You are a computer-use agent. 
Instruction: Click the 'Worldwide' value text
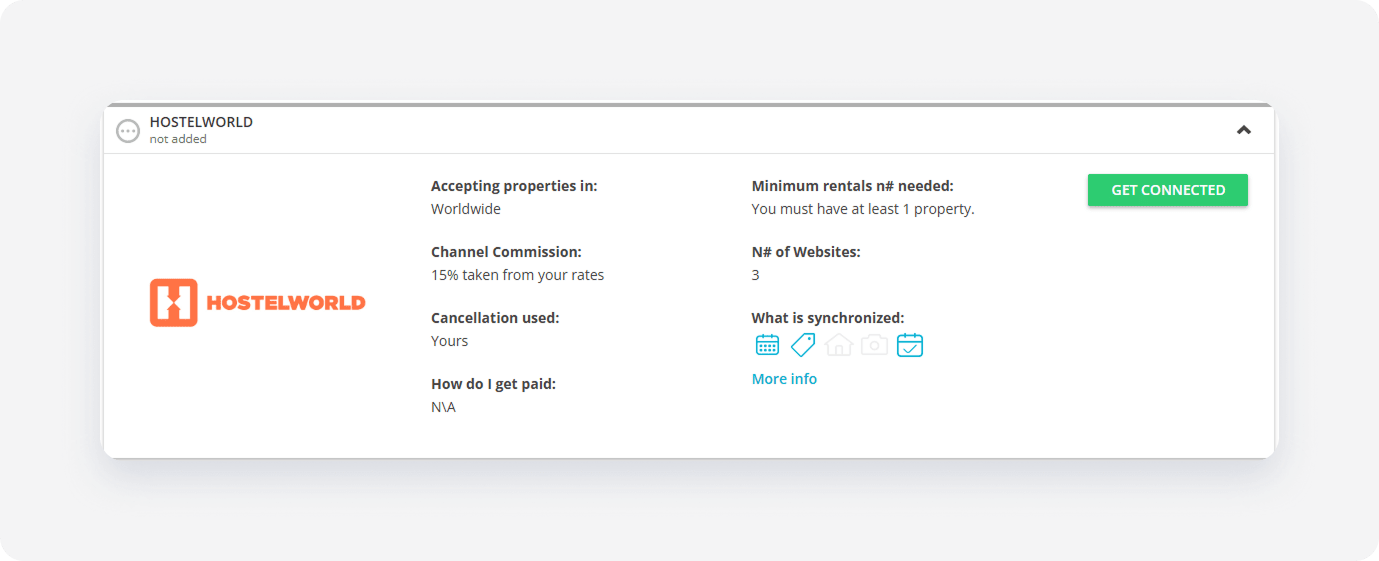coord(466,209)
